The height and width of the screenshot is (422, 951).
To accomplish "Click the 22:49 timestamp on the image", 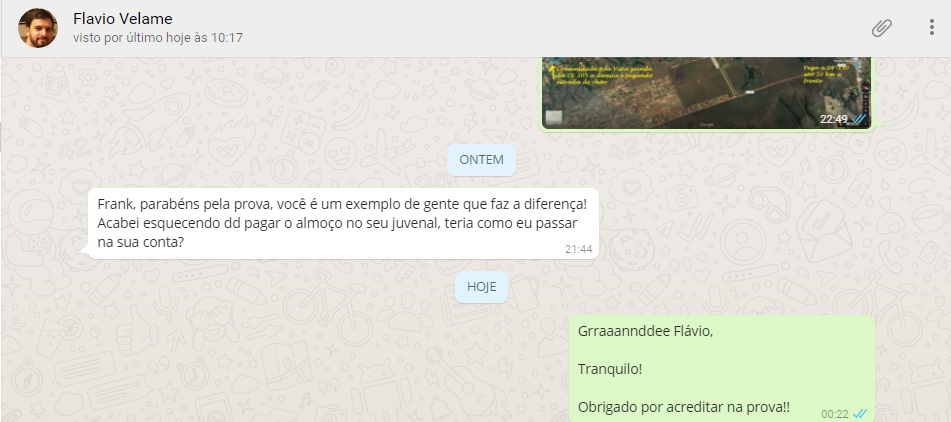I will tap(834, 119).
